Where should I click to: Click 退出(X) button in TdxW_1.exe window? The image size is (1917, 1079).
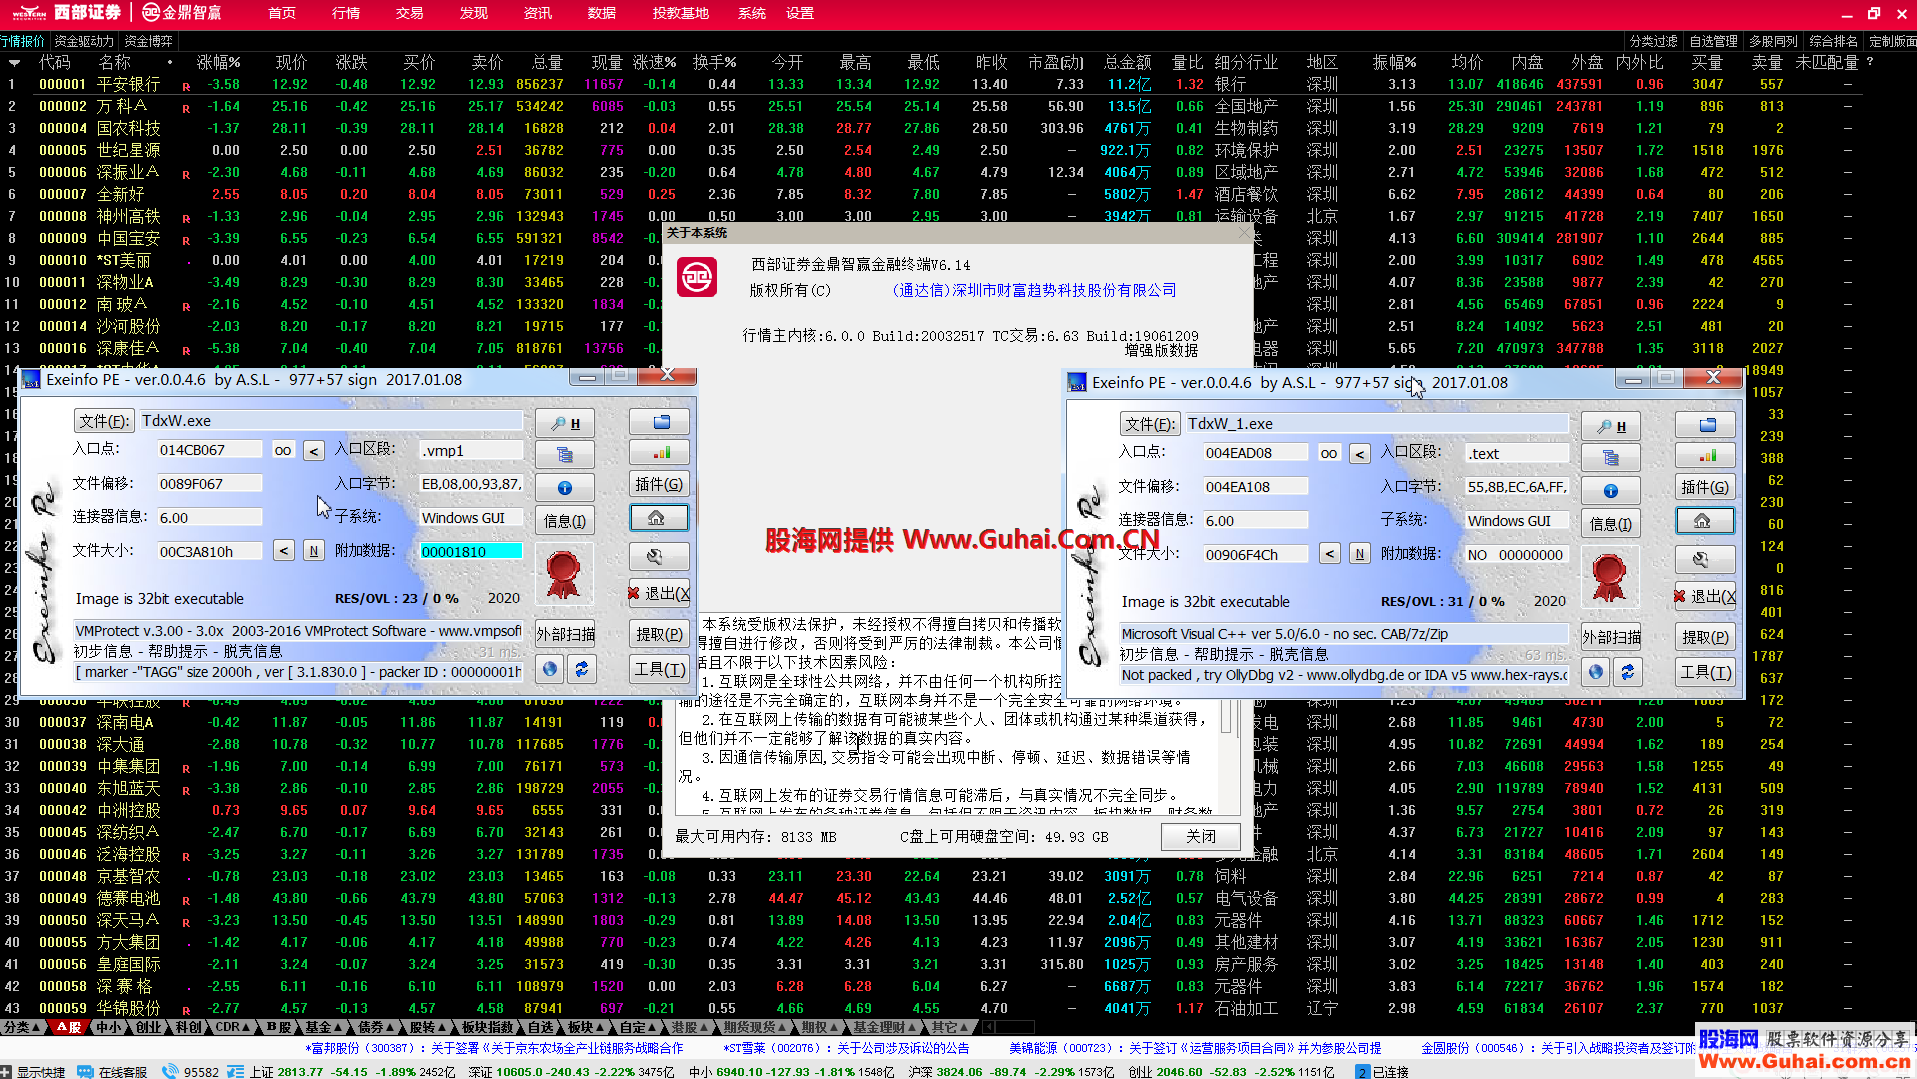coord(1705,596)
